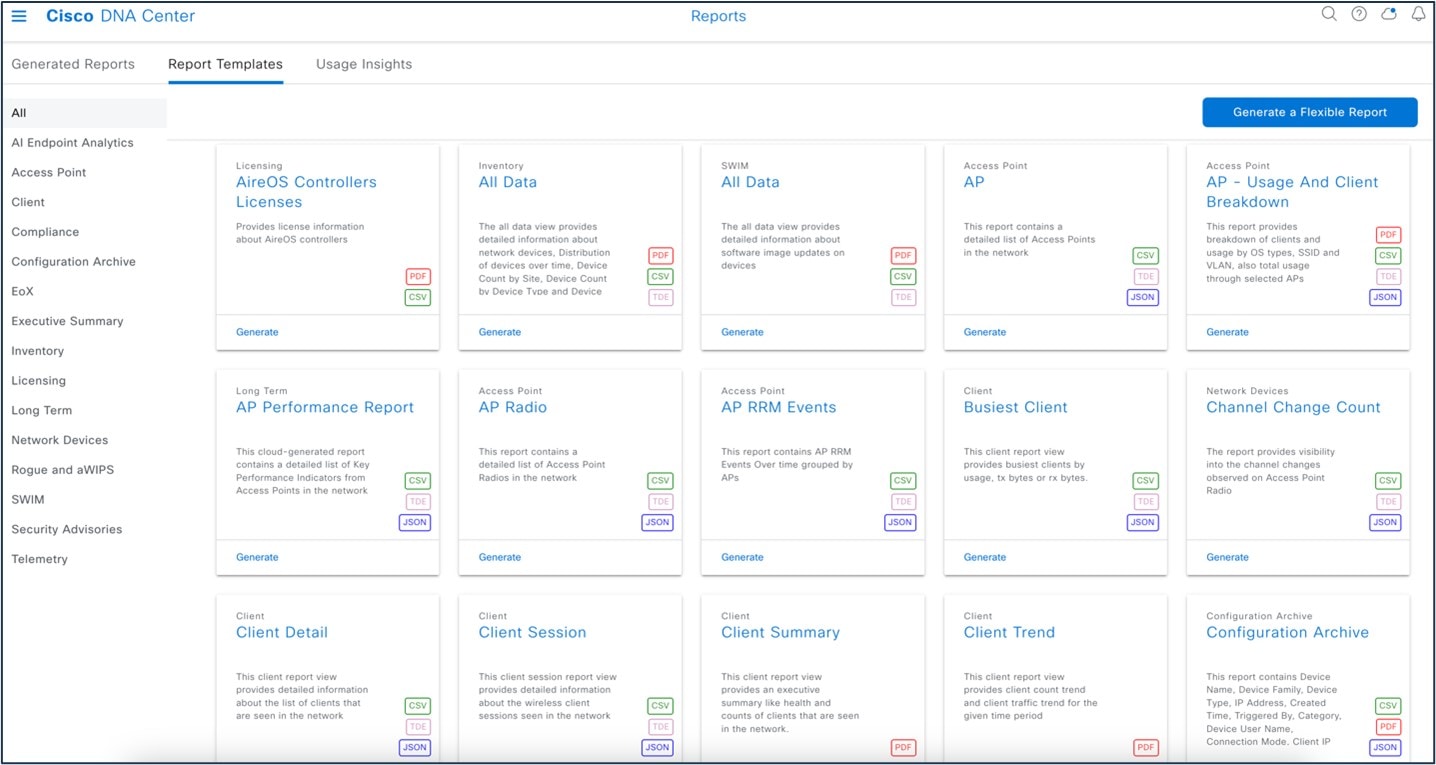Click TDE badge on Client Detail card
Screen dimensions: 1436x765
point(418,727)
